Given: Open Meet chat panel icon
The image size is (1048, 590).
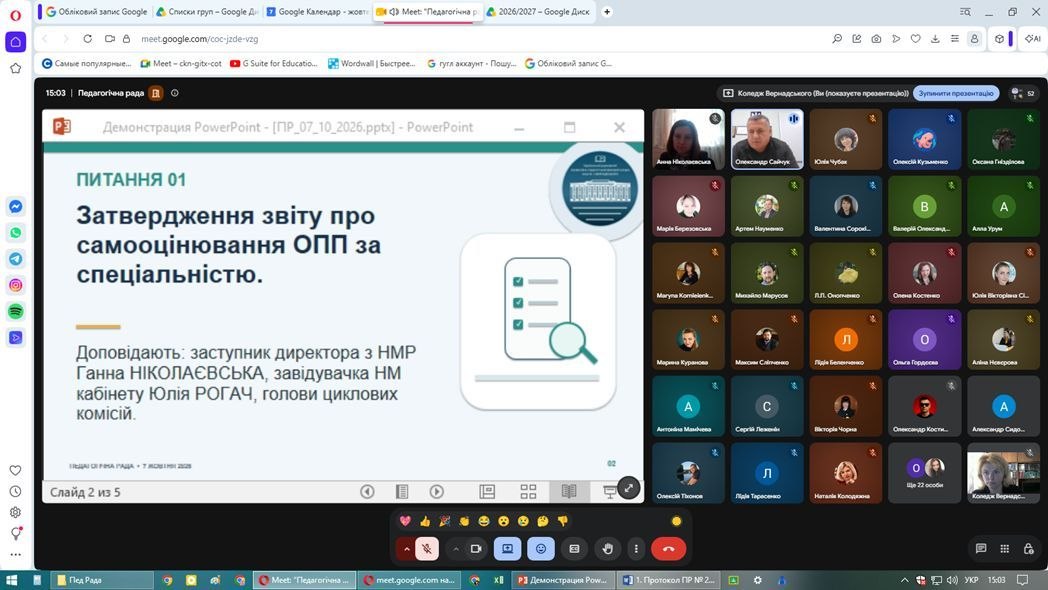Looking at the screenshot, I should click(x=980, y=549).
